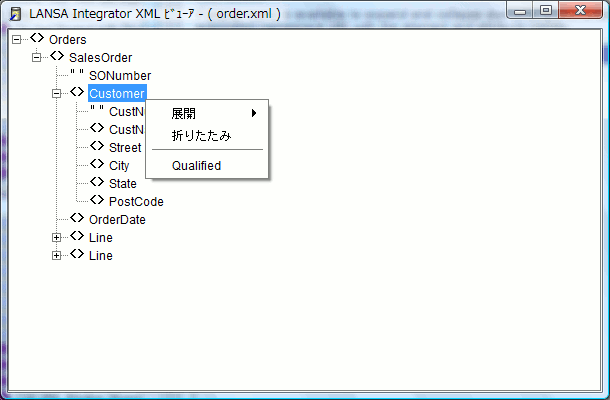This screenshot has height=400, width=610.
Task: Select the State tree item
Action: click(123, 184)
